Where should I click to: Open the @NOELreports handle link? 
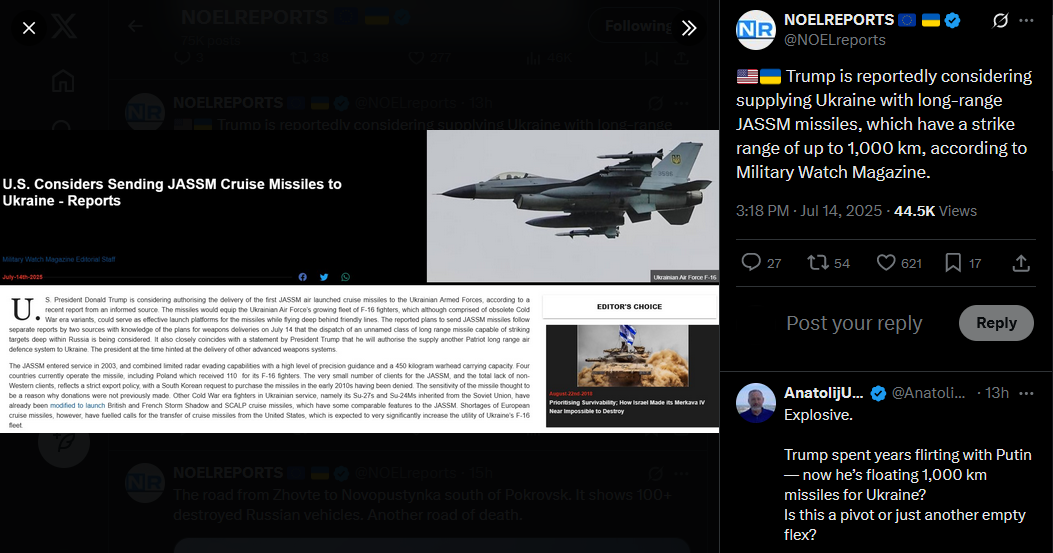point(835,40)
